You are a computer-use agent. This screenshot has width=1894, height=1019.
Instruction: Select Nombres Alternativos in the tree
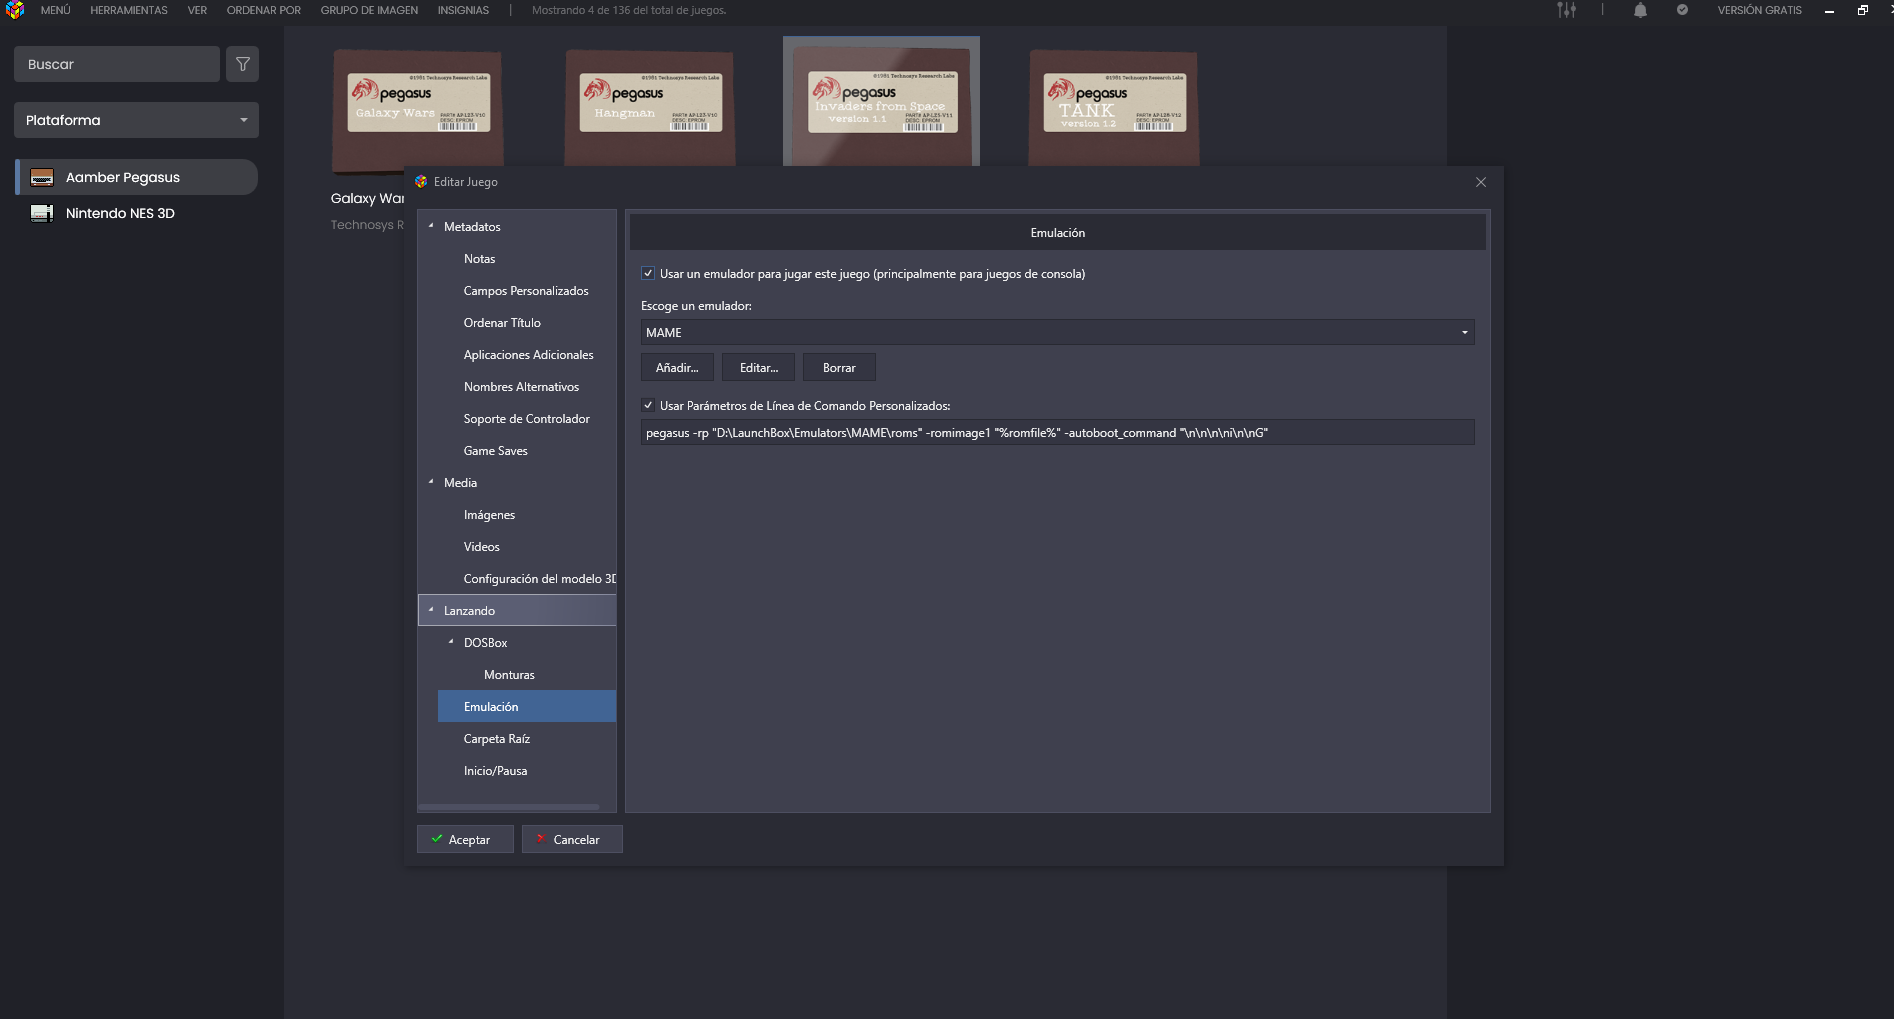coord(521,386)
